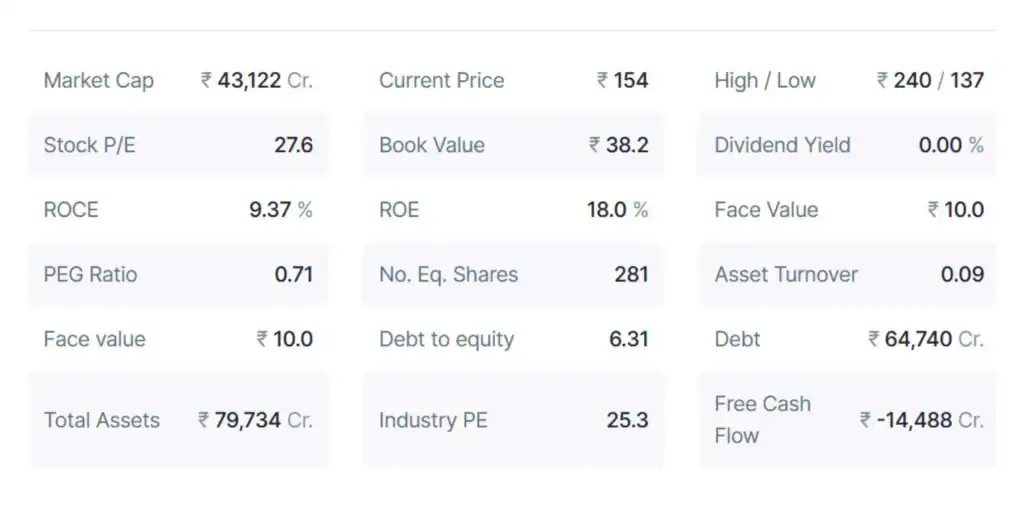The image size is (1024, 512).
Task: Click the Total Assets label
Action: pos(101,421)
